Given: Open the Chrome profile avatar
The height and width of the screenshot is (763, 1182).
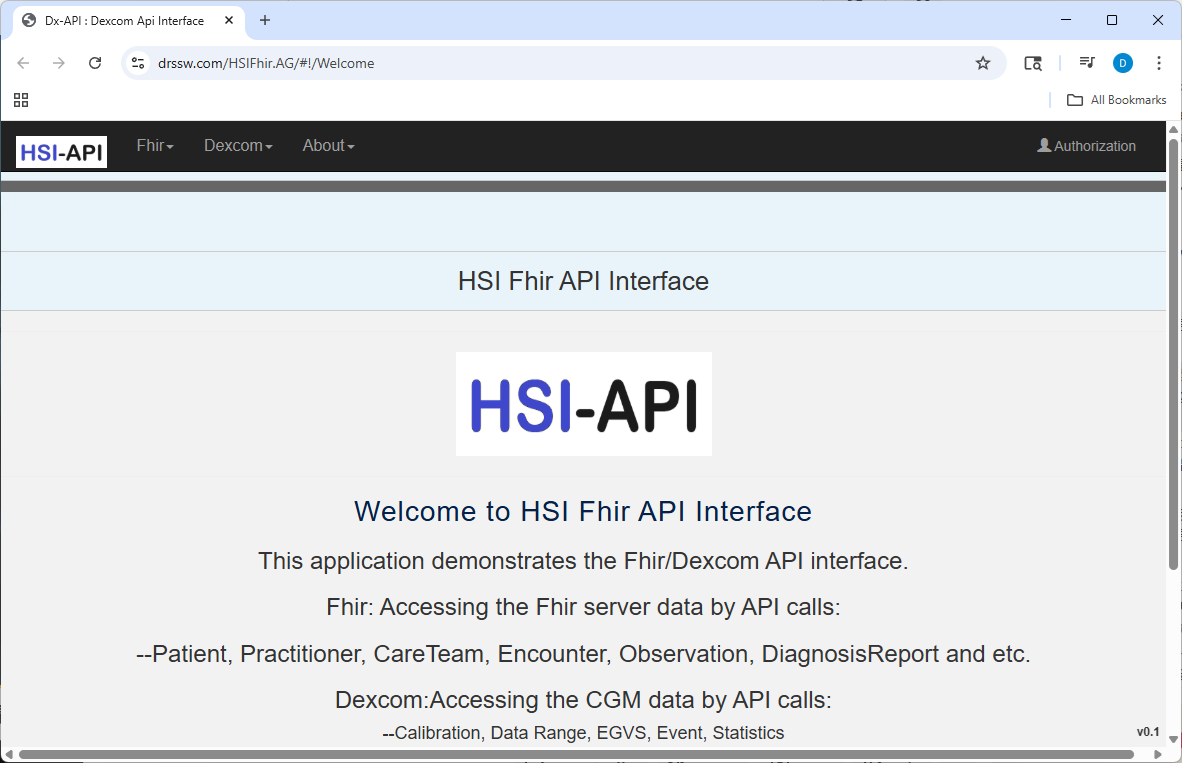Looking at the screenshot, I should coord(1122,63).
